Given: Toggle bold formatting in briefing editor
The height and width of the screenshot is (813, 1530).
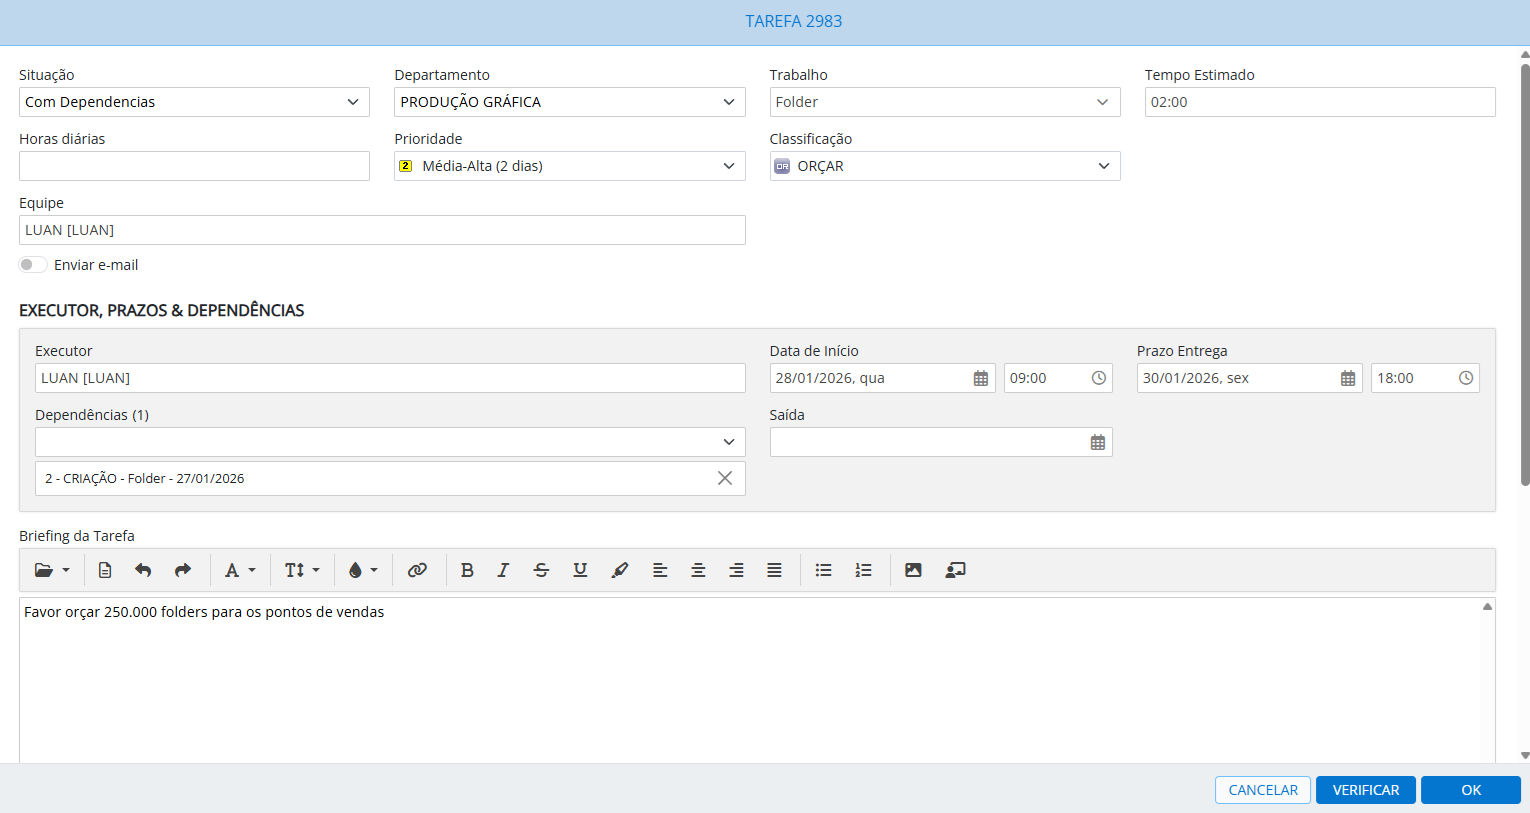Looking at the screenshot, I should tap(467, 570).
